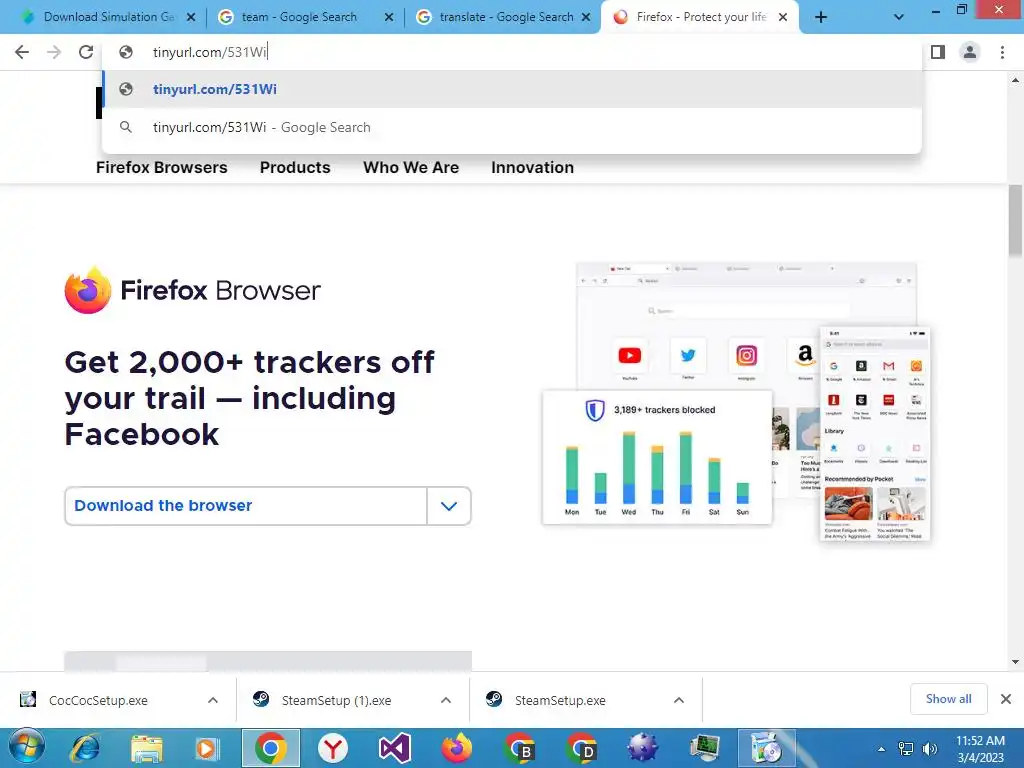This screenshot has height=768, width=1024.
Task: Click the scrollbar down arrow
Action: point(1015,662)
